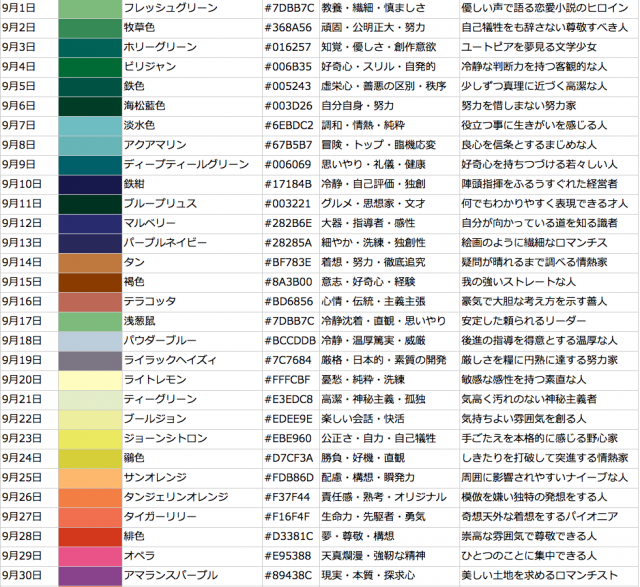Select the 9月25日 date cell
Viewport: 640px width, 587px height.
click(x=29, y=477)
